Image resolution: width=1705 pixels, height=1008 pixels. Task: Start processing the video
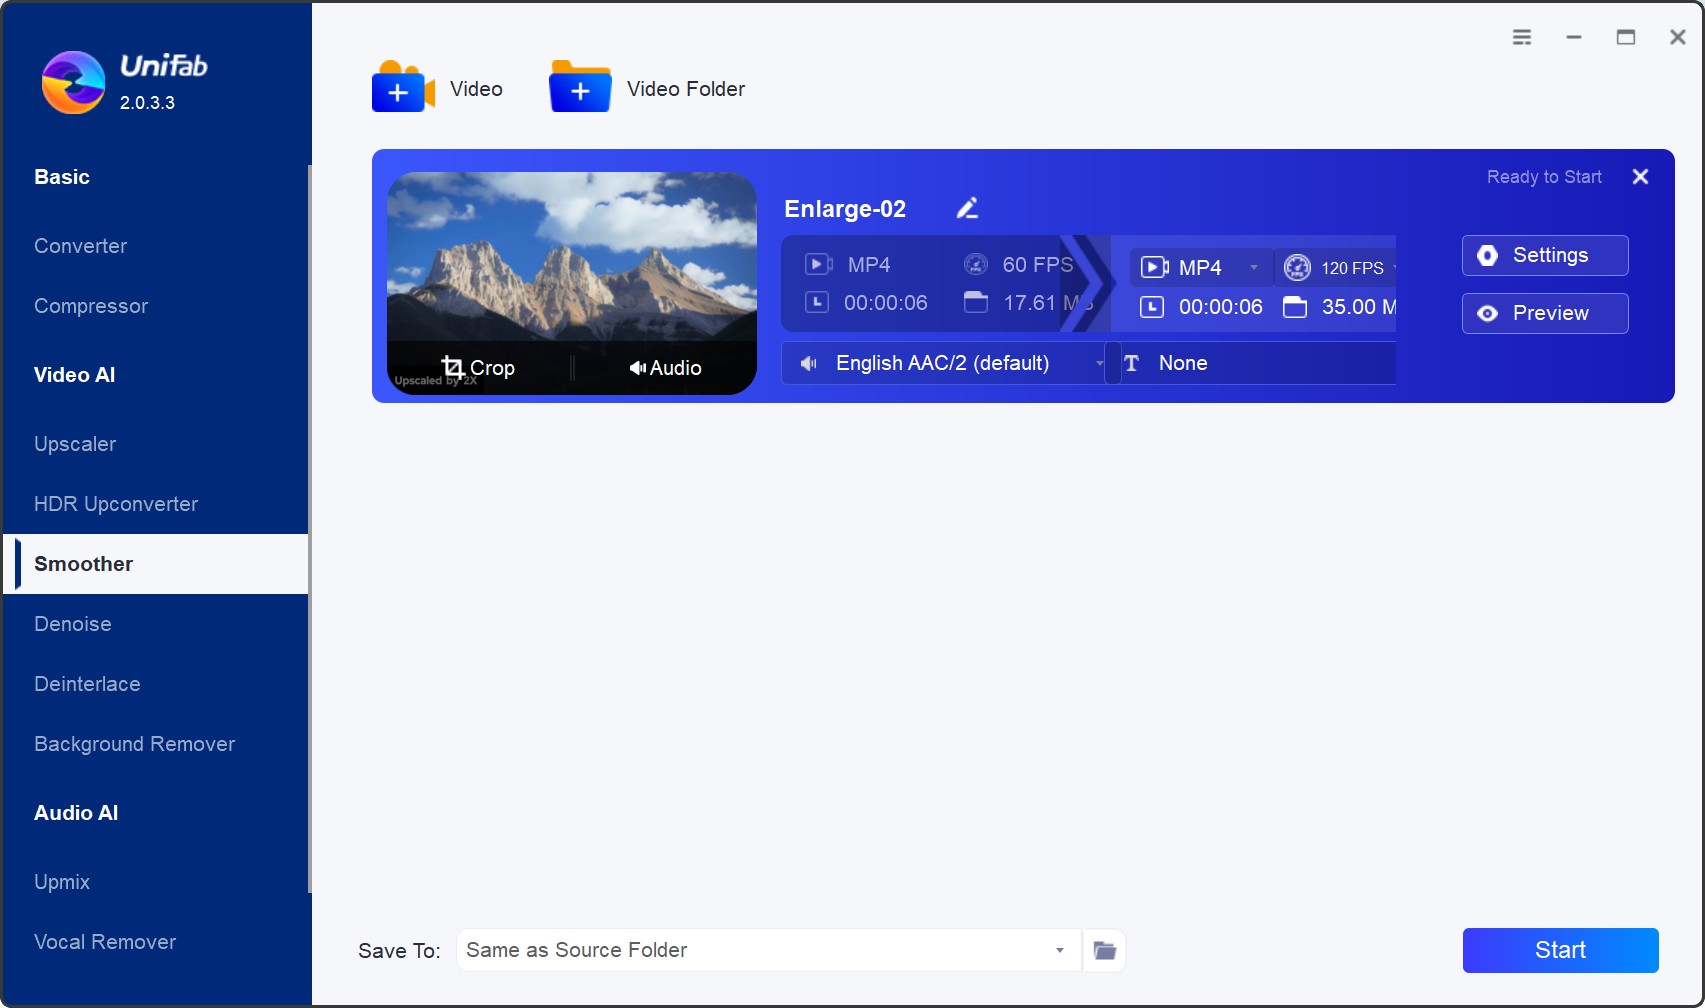point(1559,950)
